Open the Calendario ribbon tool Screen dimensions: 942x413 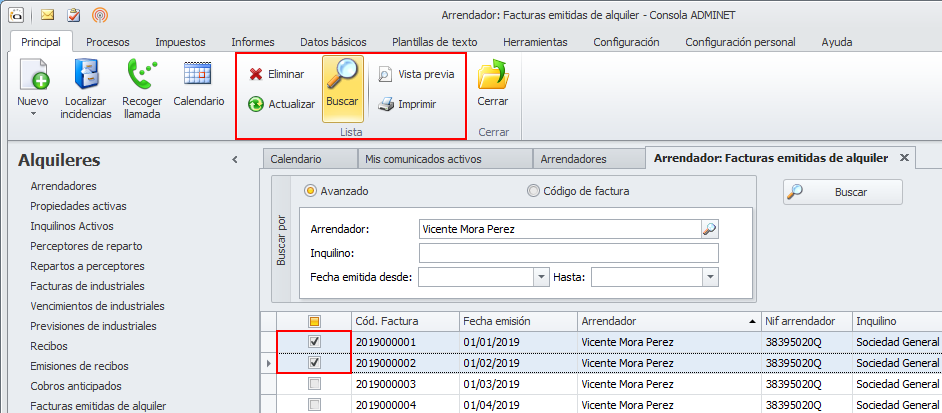[x=199, y=84]
